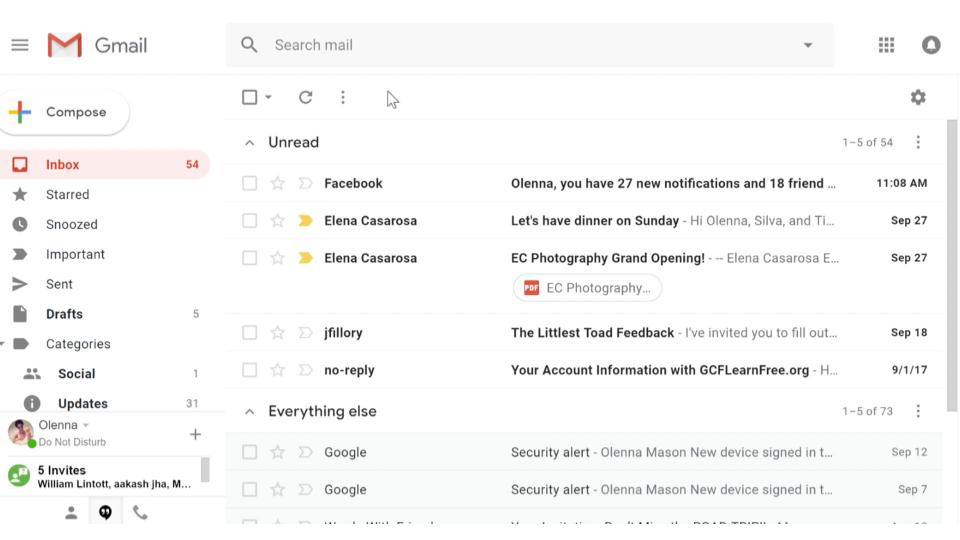Image resolution: width=960 pixels, height=540 pixels.
Task: Open the account notifications bell icon
Action: [931, 45]
